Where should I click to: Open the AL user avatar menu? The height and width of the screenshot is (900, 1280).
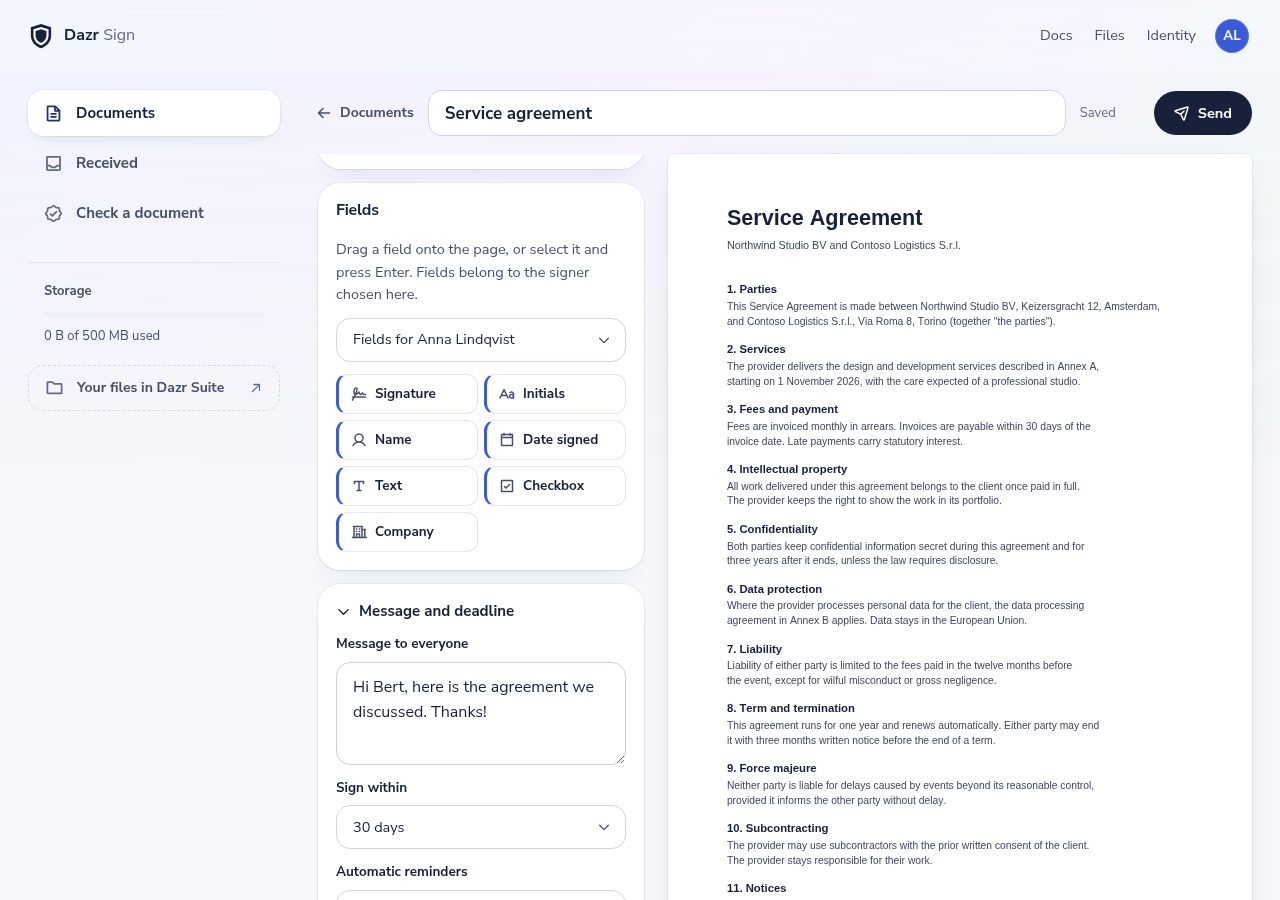coord(1232,36)
